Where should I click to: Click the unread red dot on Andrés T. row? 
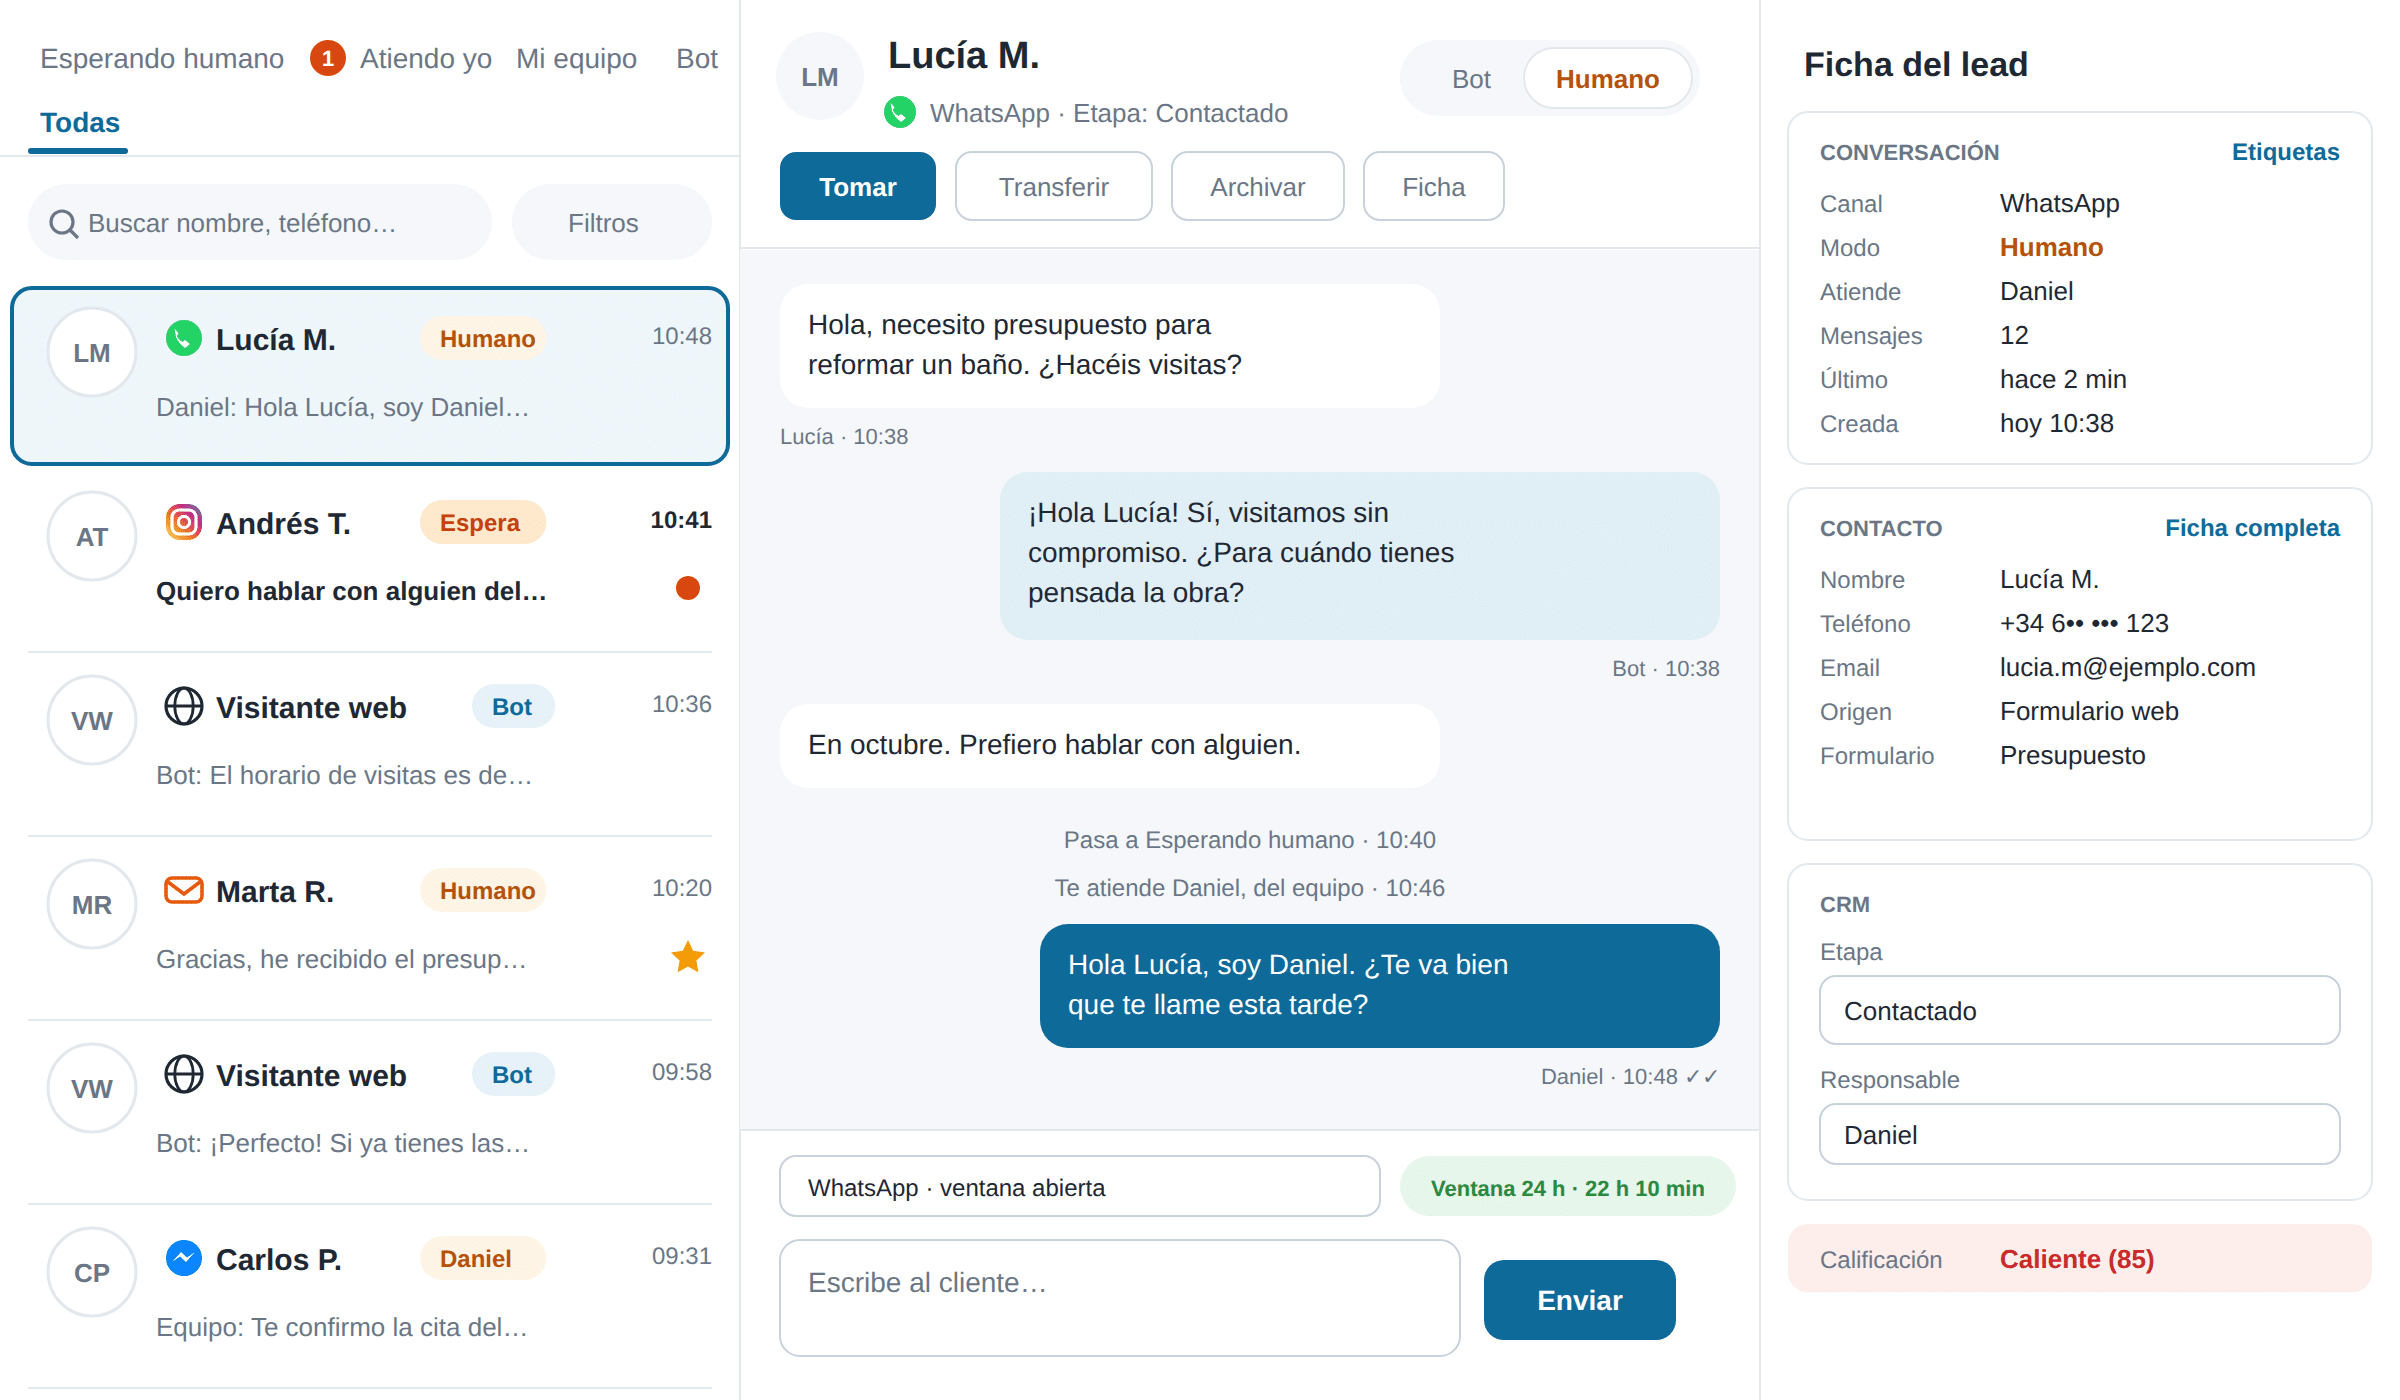688,588
